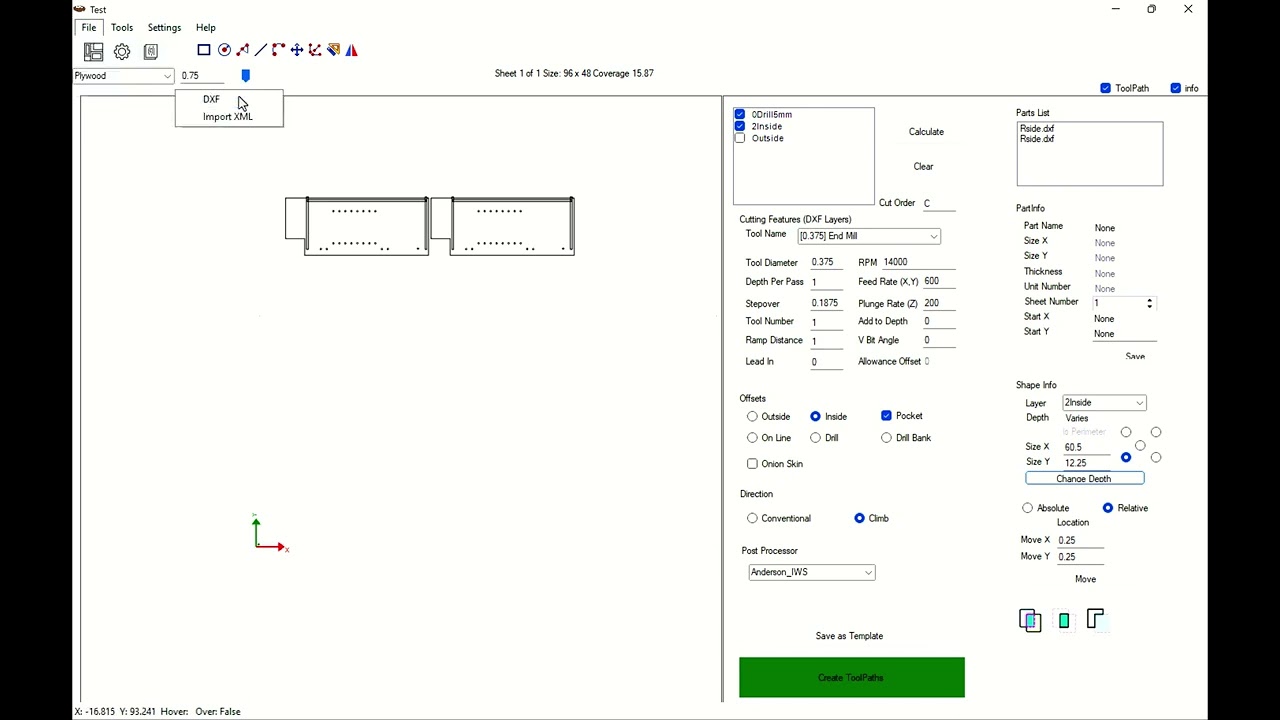Select the circle drawing tool
The height and width of the screenshot is (720, 1280).
click(224, 50)
